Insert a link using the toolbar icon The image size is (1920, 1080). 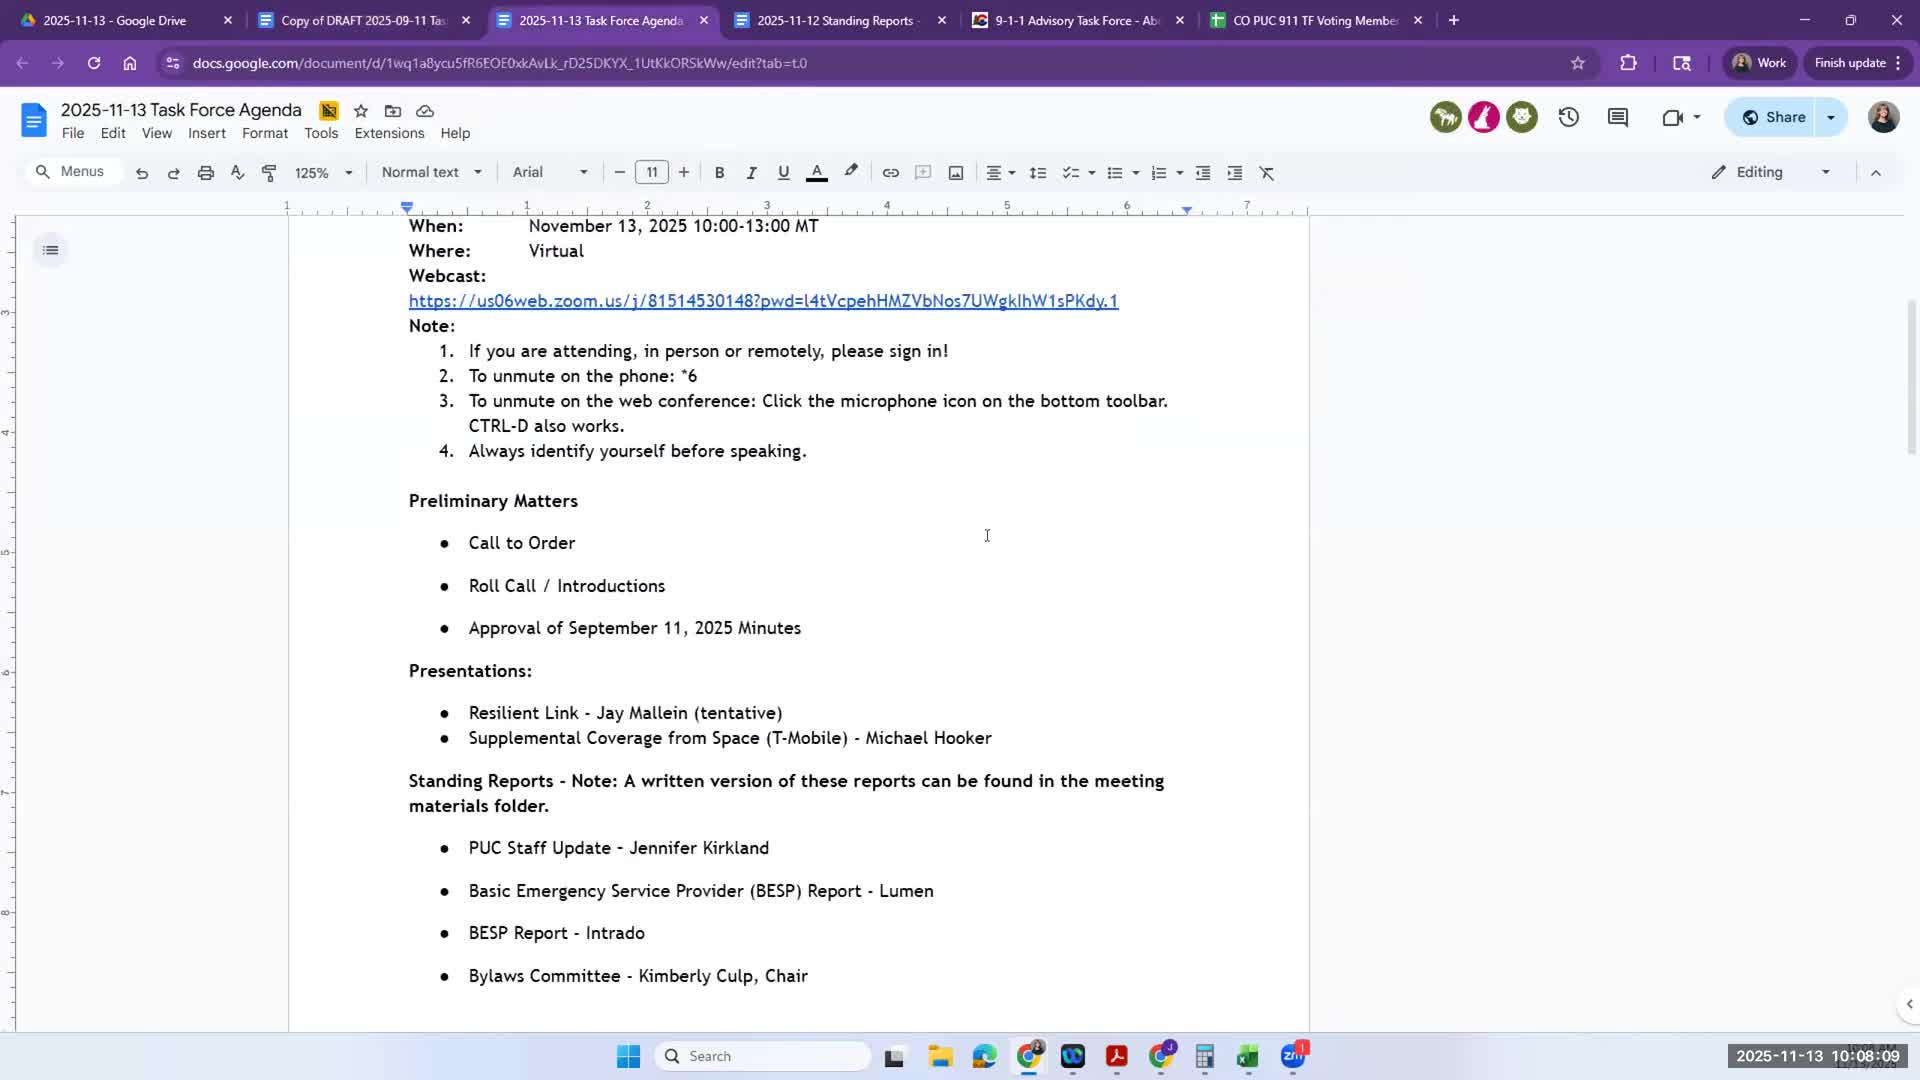pos(890,173)
